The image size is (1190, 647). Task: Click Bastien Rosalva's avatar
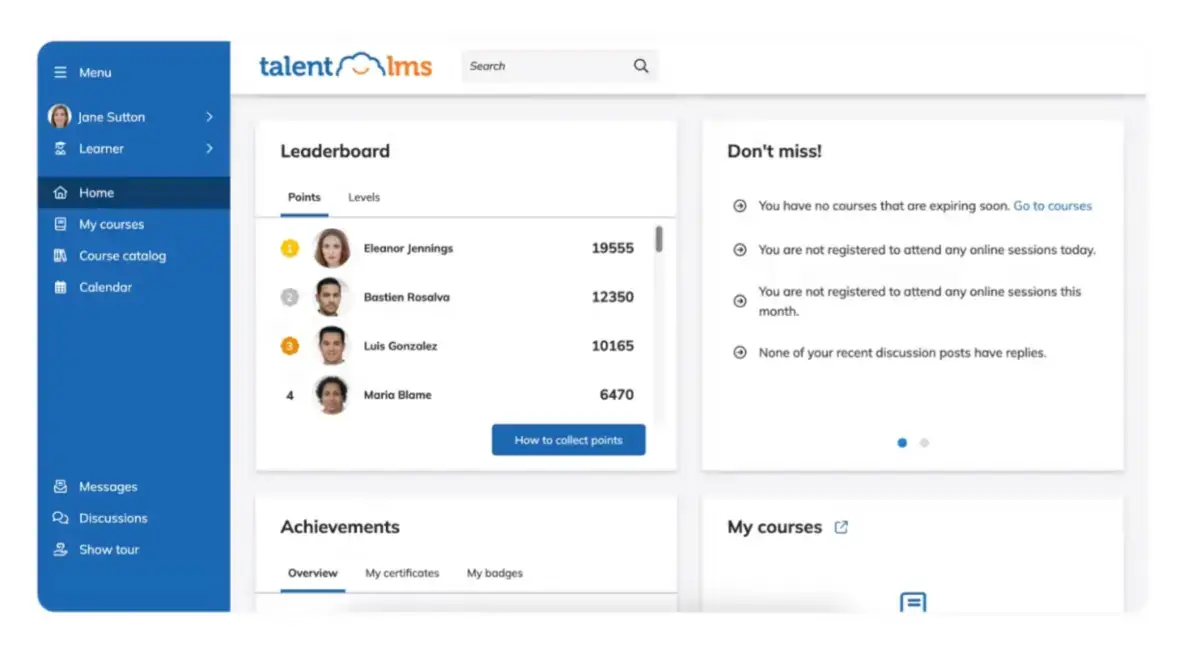[332, 297]
